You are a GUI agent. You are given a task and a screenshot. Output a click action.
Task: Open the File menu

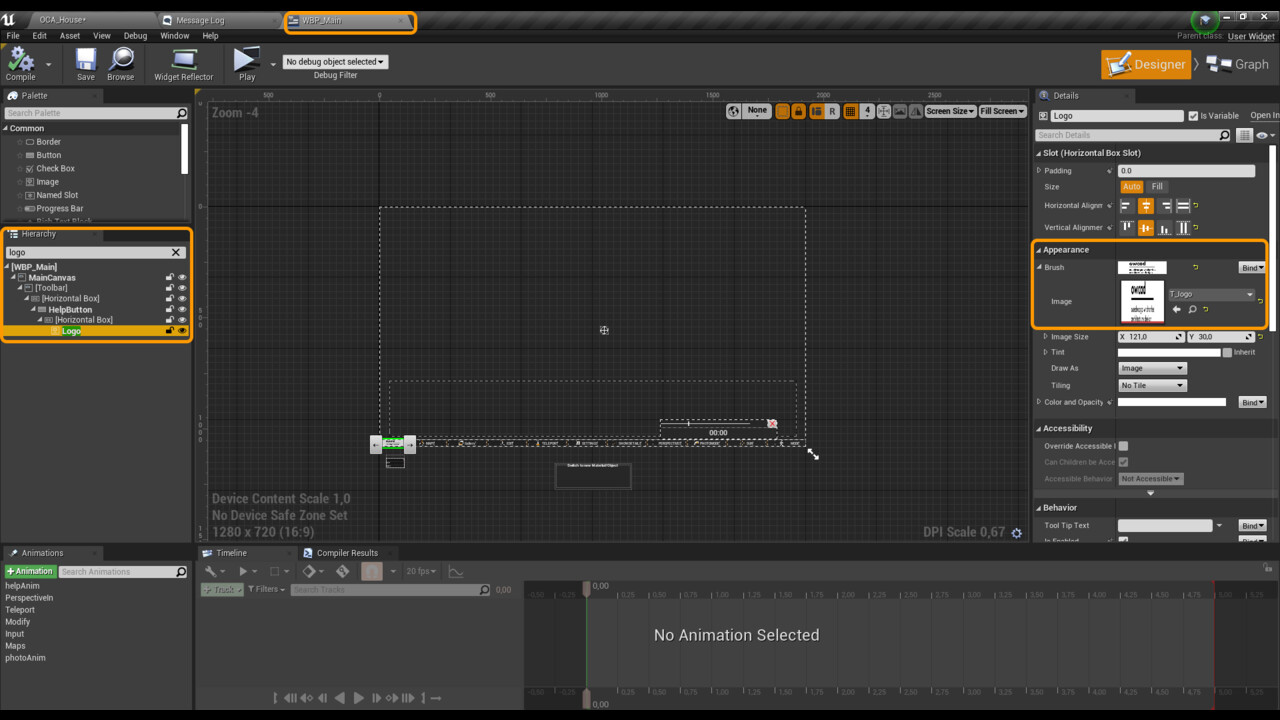coord(13,36)
